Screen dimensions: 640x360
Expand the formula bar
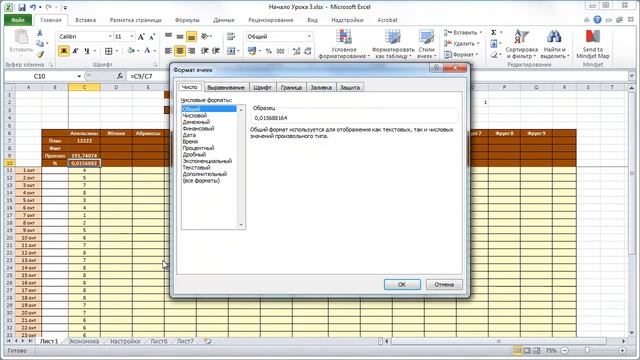[x=631, y=76]
